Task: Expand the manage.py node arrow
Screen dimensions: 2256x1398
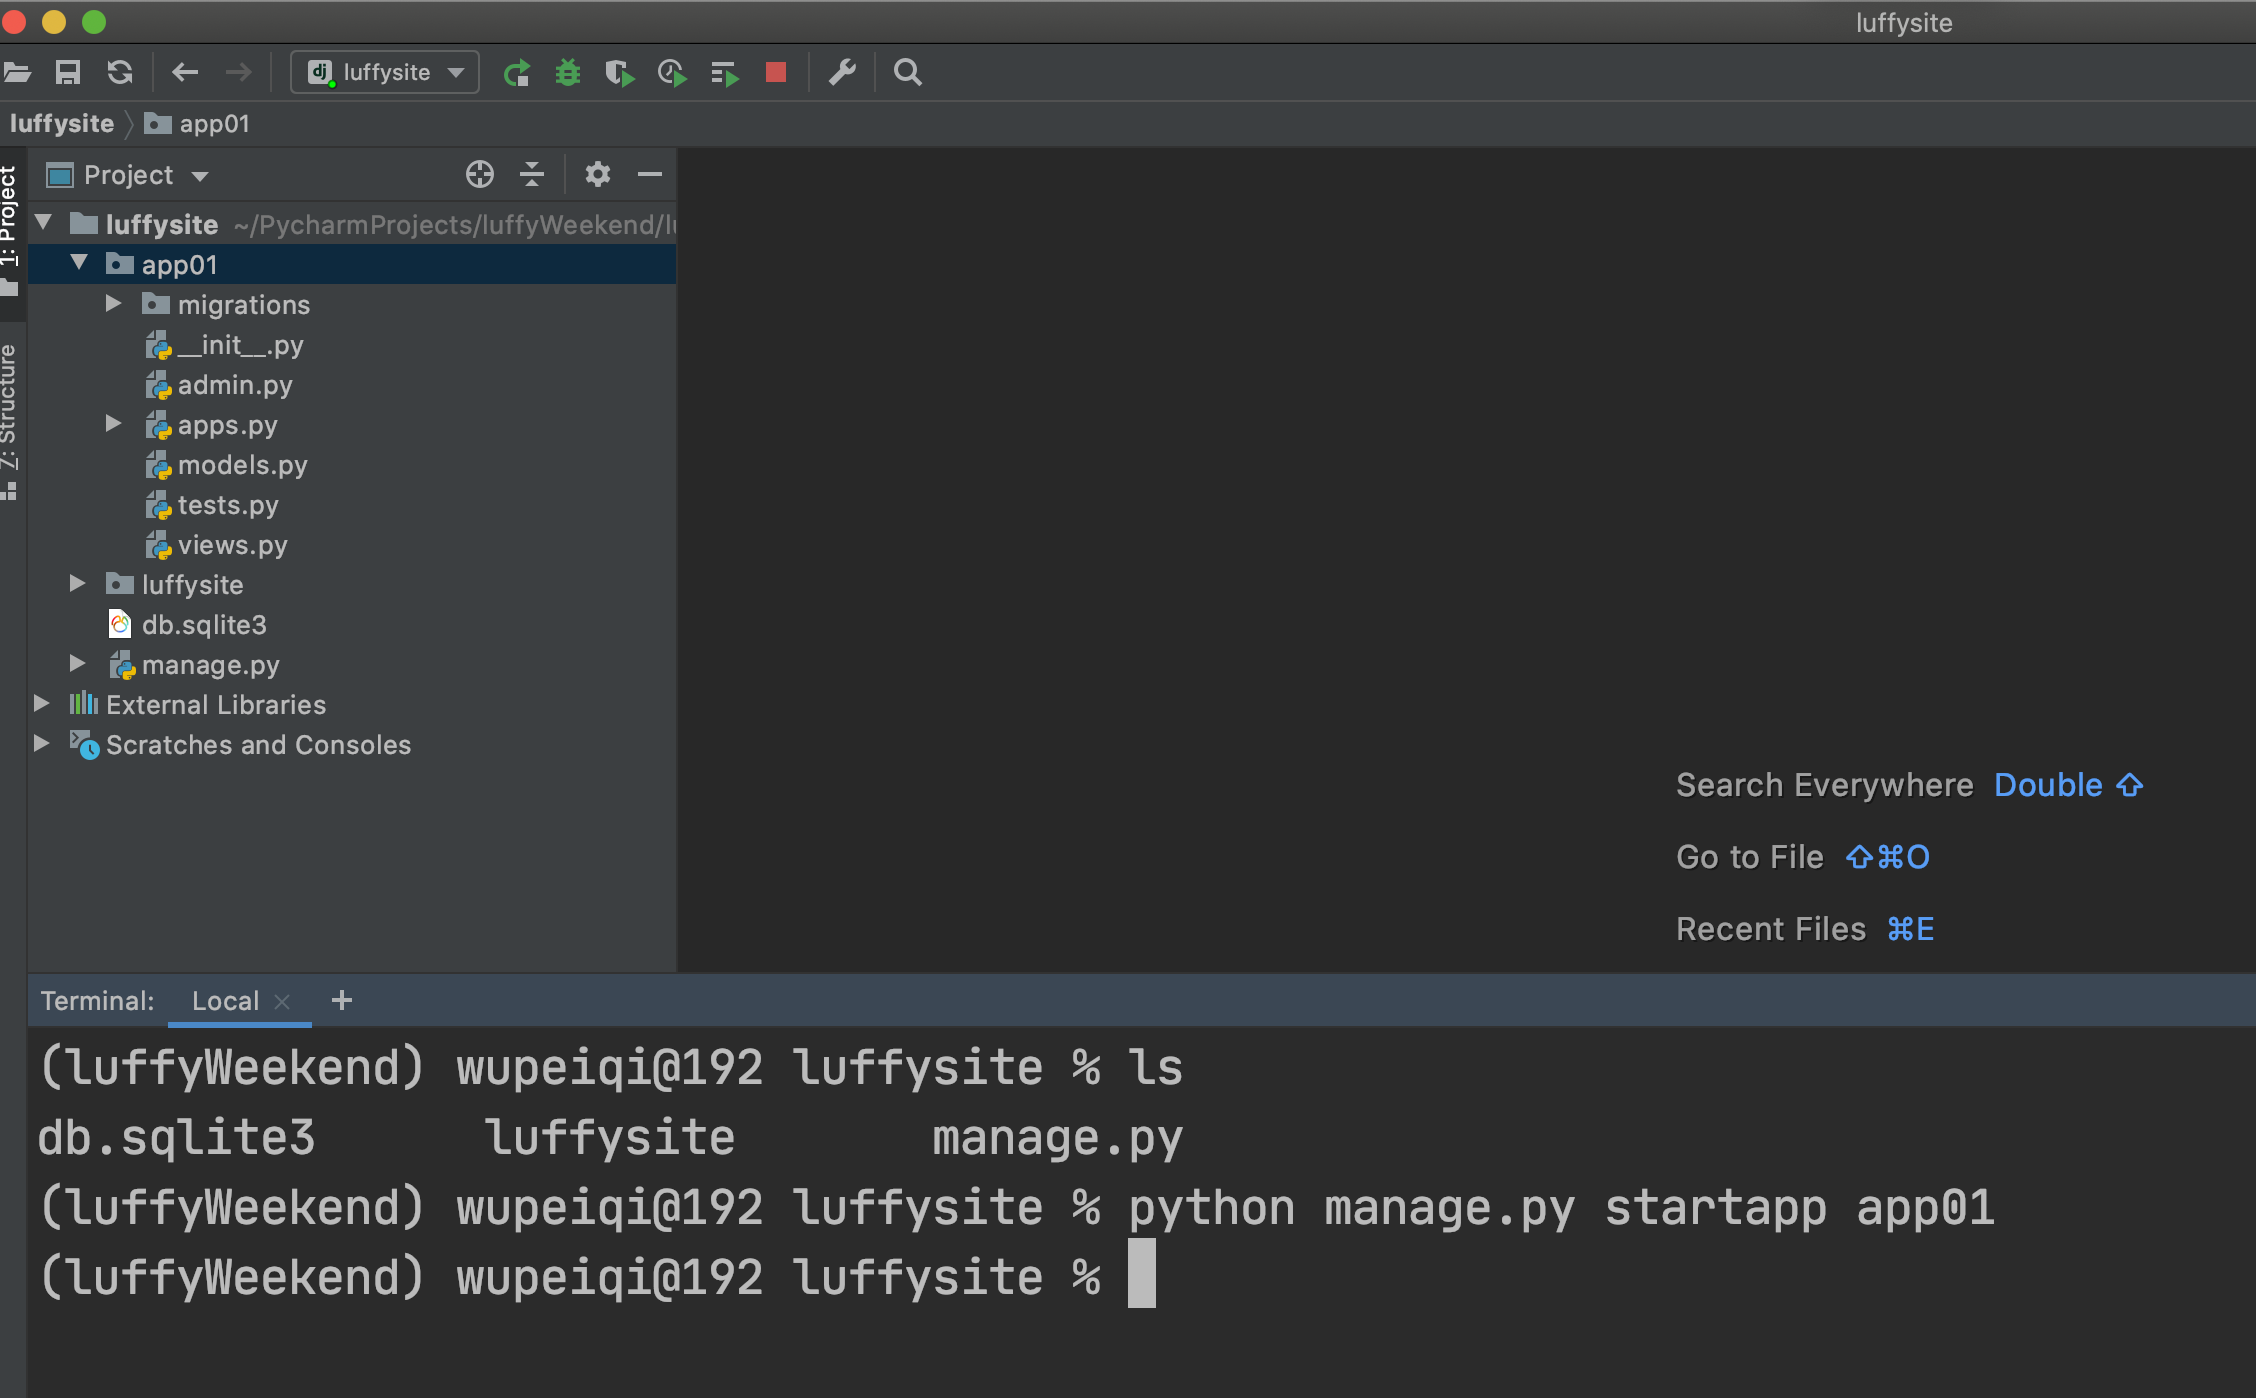Action: (77, 664)
